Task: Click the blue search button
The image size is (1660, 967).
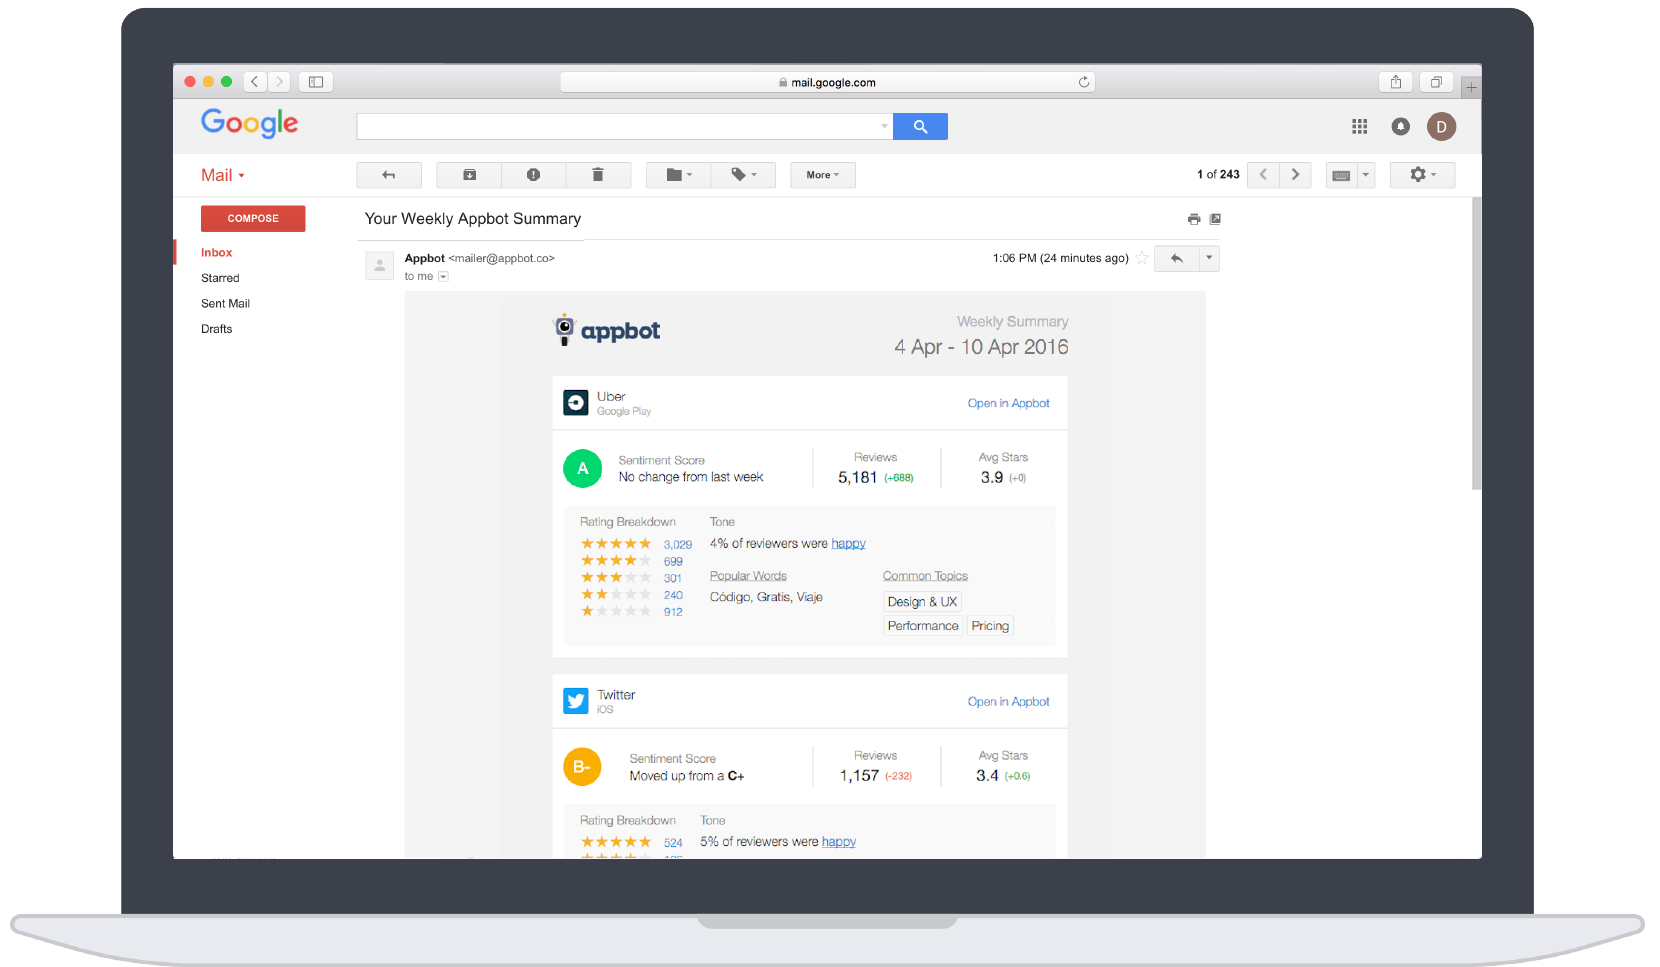Action: [920, 127]
